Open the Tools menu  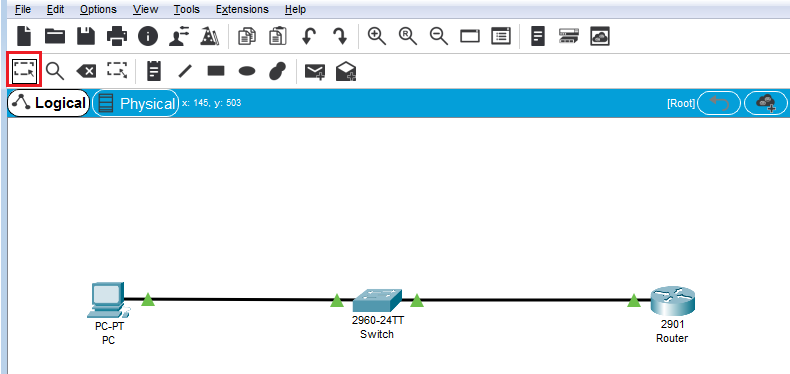coord(186,9)
